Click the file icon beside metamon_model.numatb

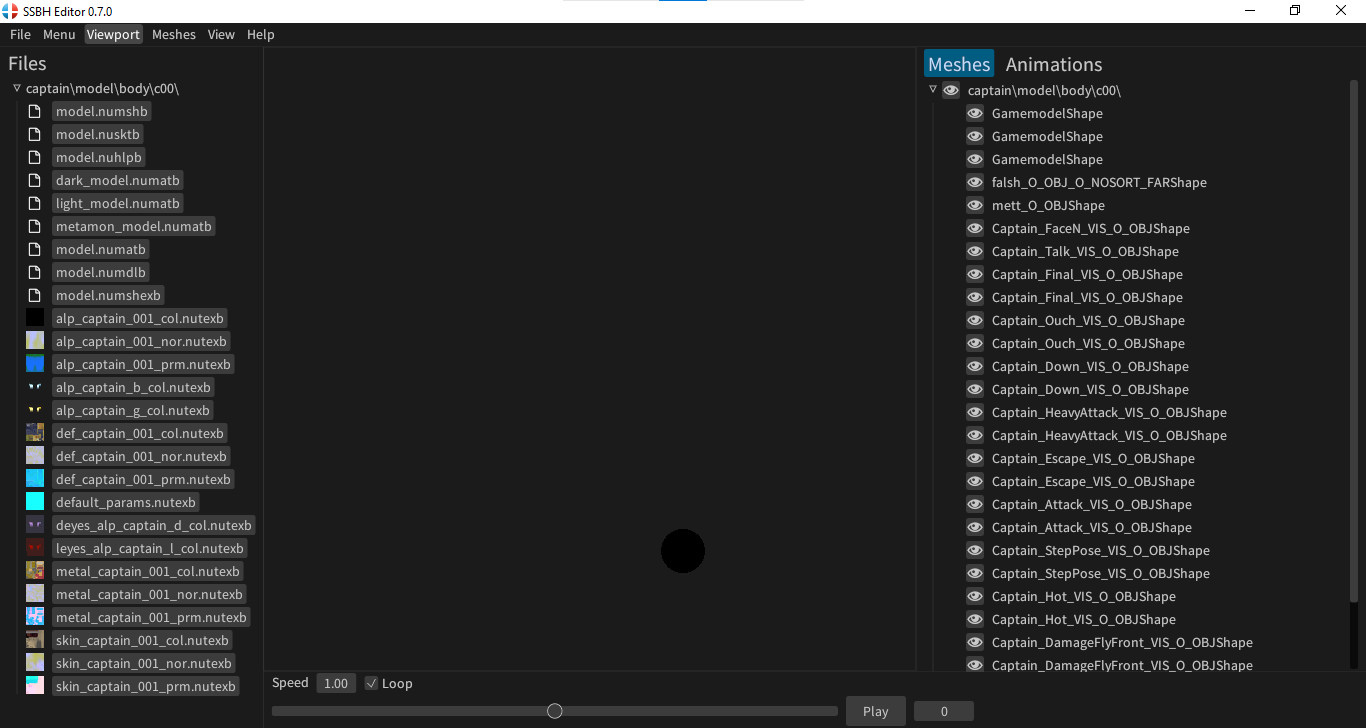[x=35, y=226]
